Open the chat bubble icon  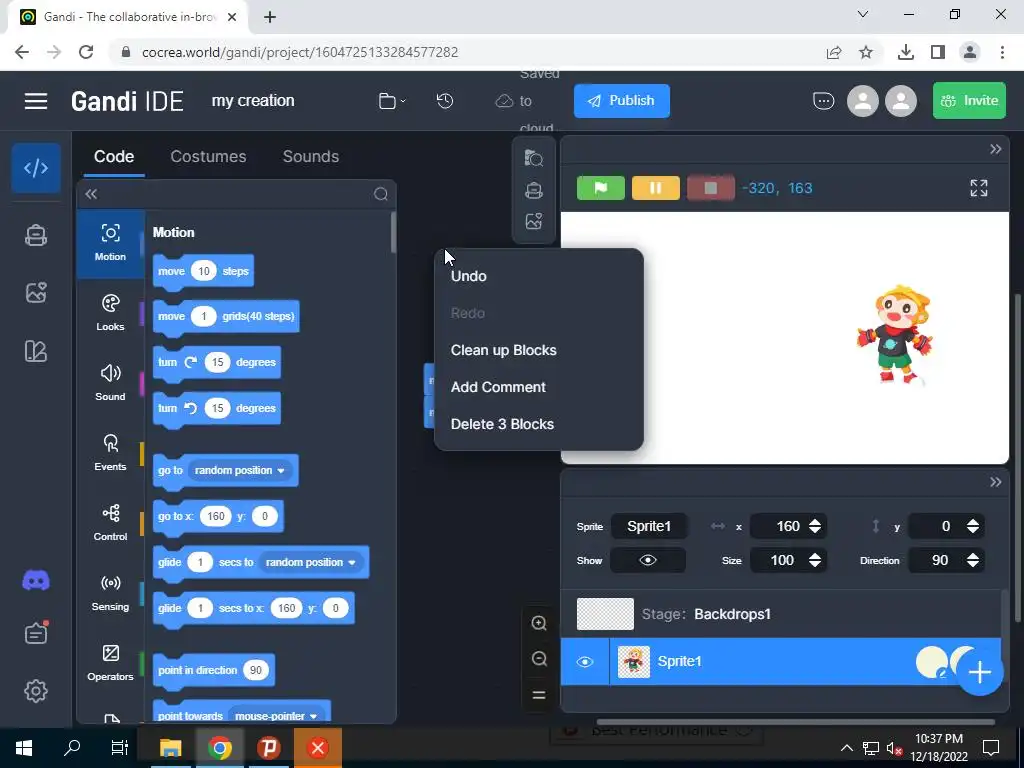click(x=824, y=101)
